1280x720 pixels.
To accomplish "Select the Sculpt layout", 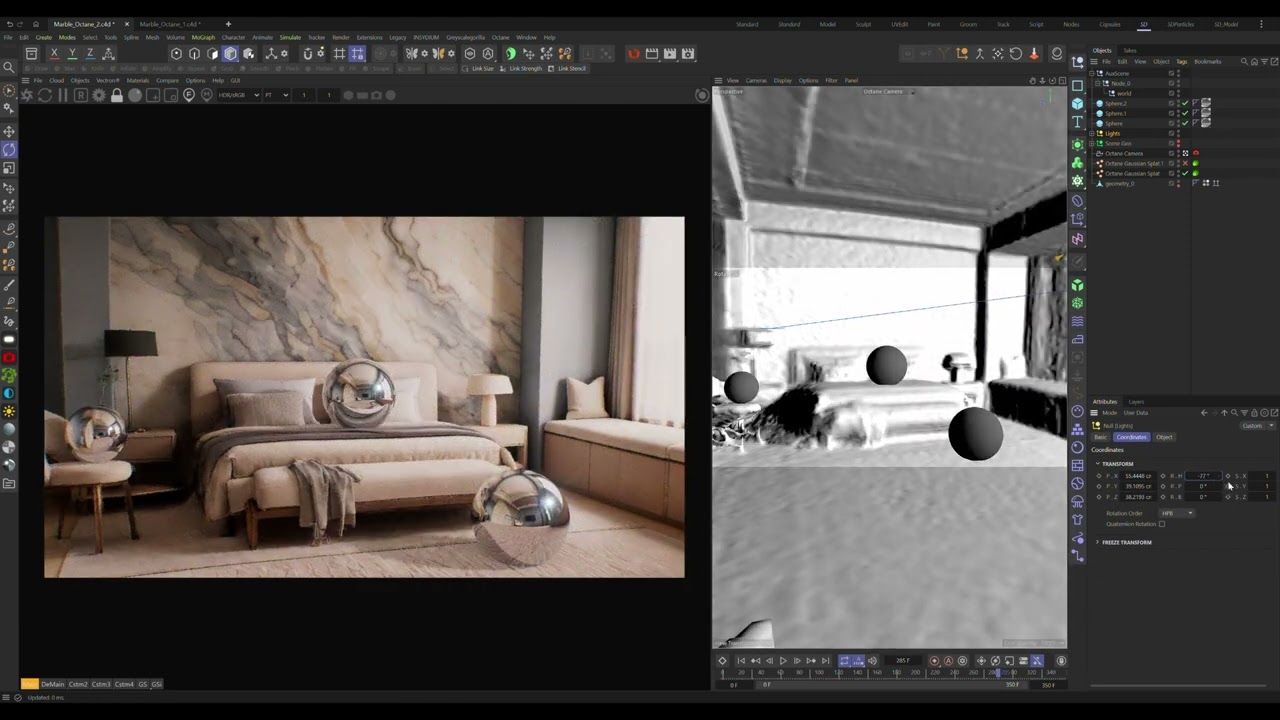I will 863,24.
